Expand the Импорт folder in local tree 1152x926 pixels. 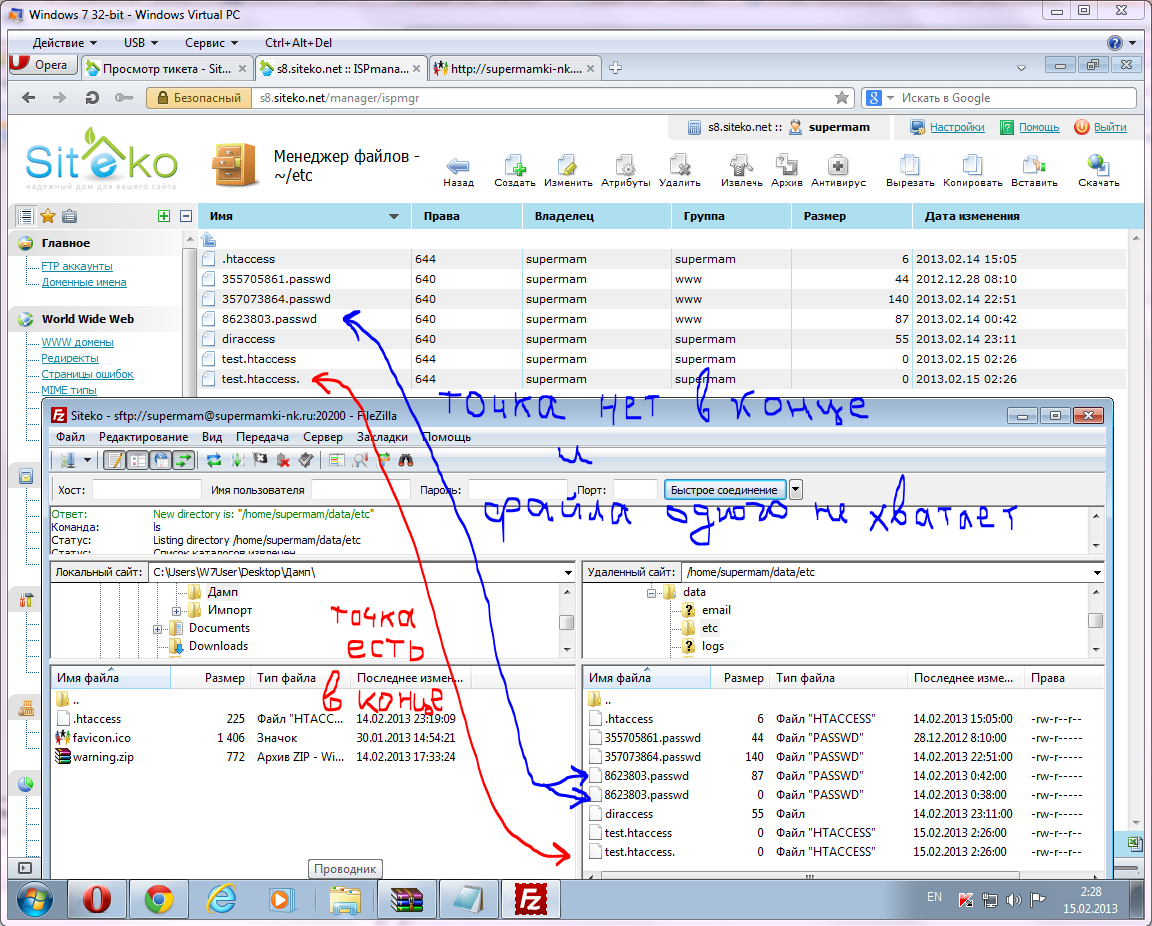pyautogui.click(x=176, y=610)
